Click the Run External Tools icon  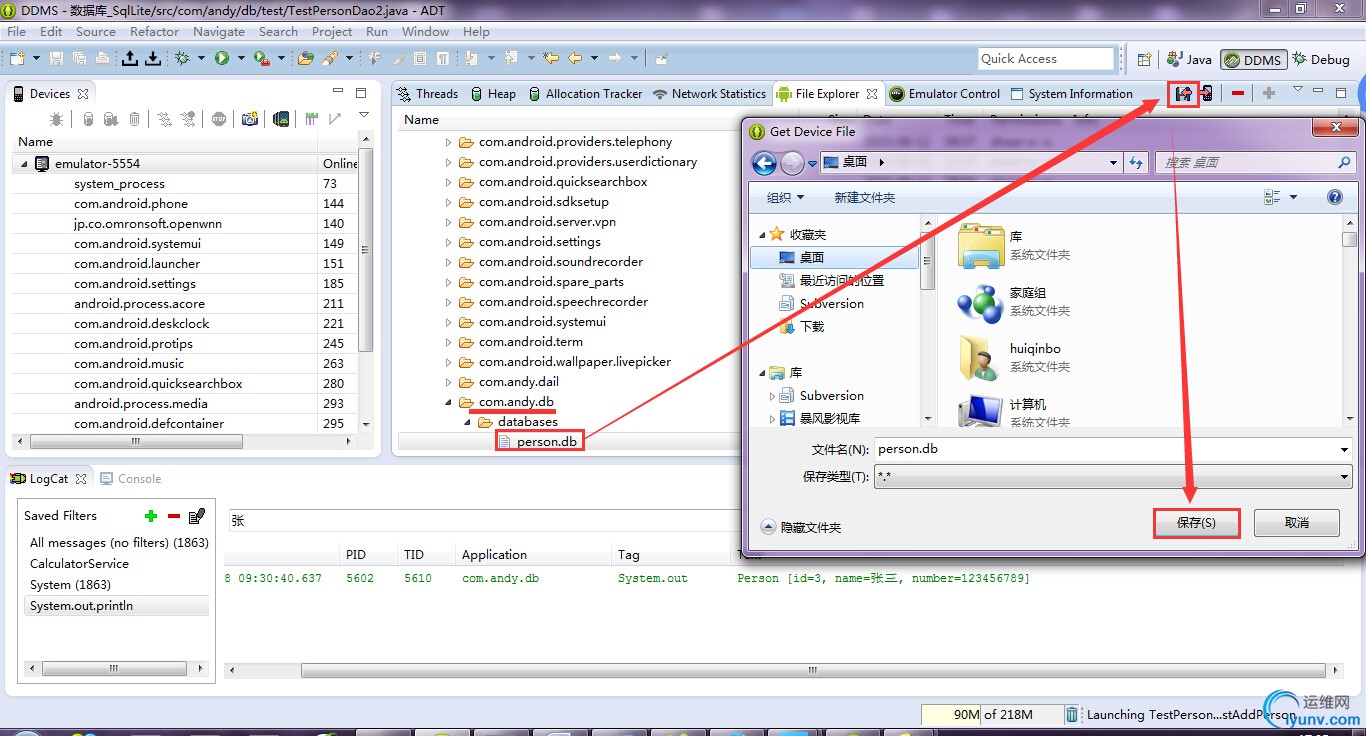(260, 59)
